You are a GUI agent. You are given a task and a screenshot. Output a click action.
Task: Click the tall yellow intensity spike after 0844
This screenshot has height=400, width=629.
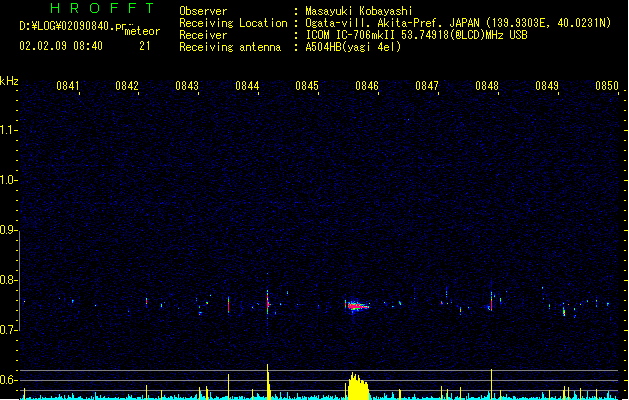click(268, 382)
